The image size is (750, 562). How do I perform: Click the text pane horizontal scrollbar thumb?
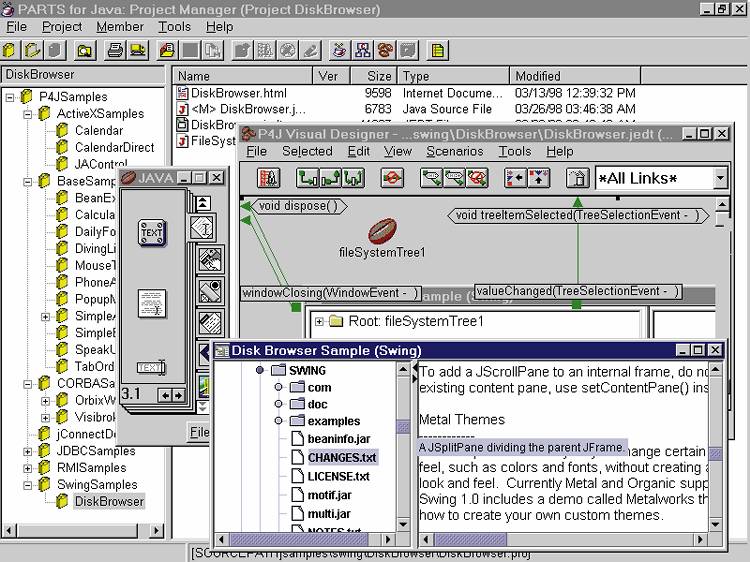[470, 540]
